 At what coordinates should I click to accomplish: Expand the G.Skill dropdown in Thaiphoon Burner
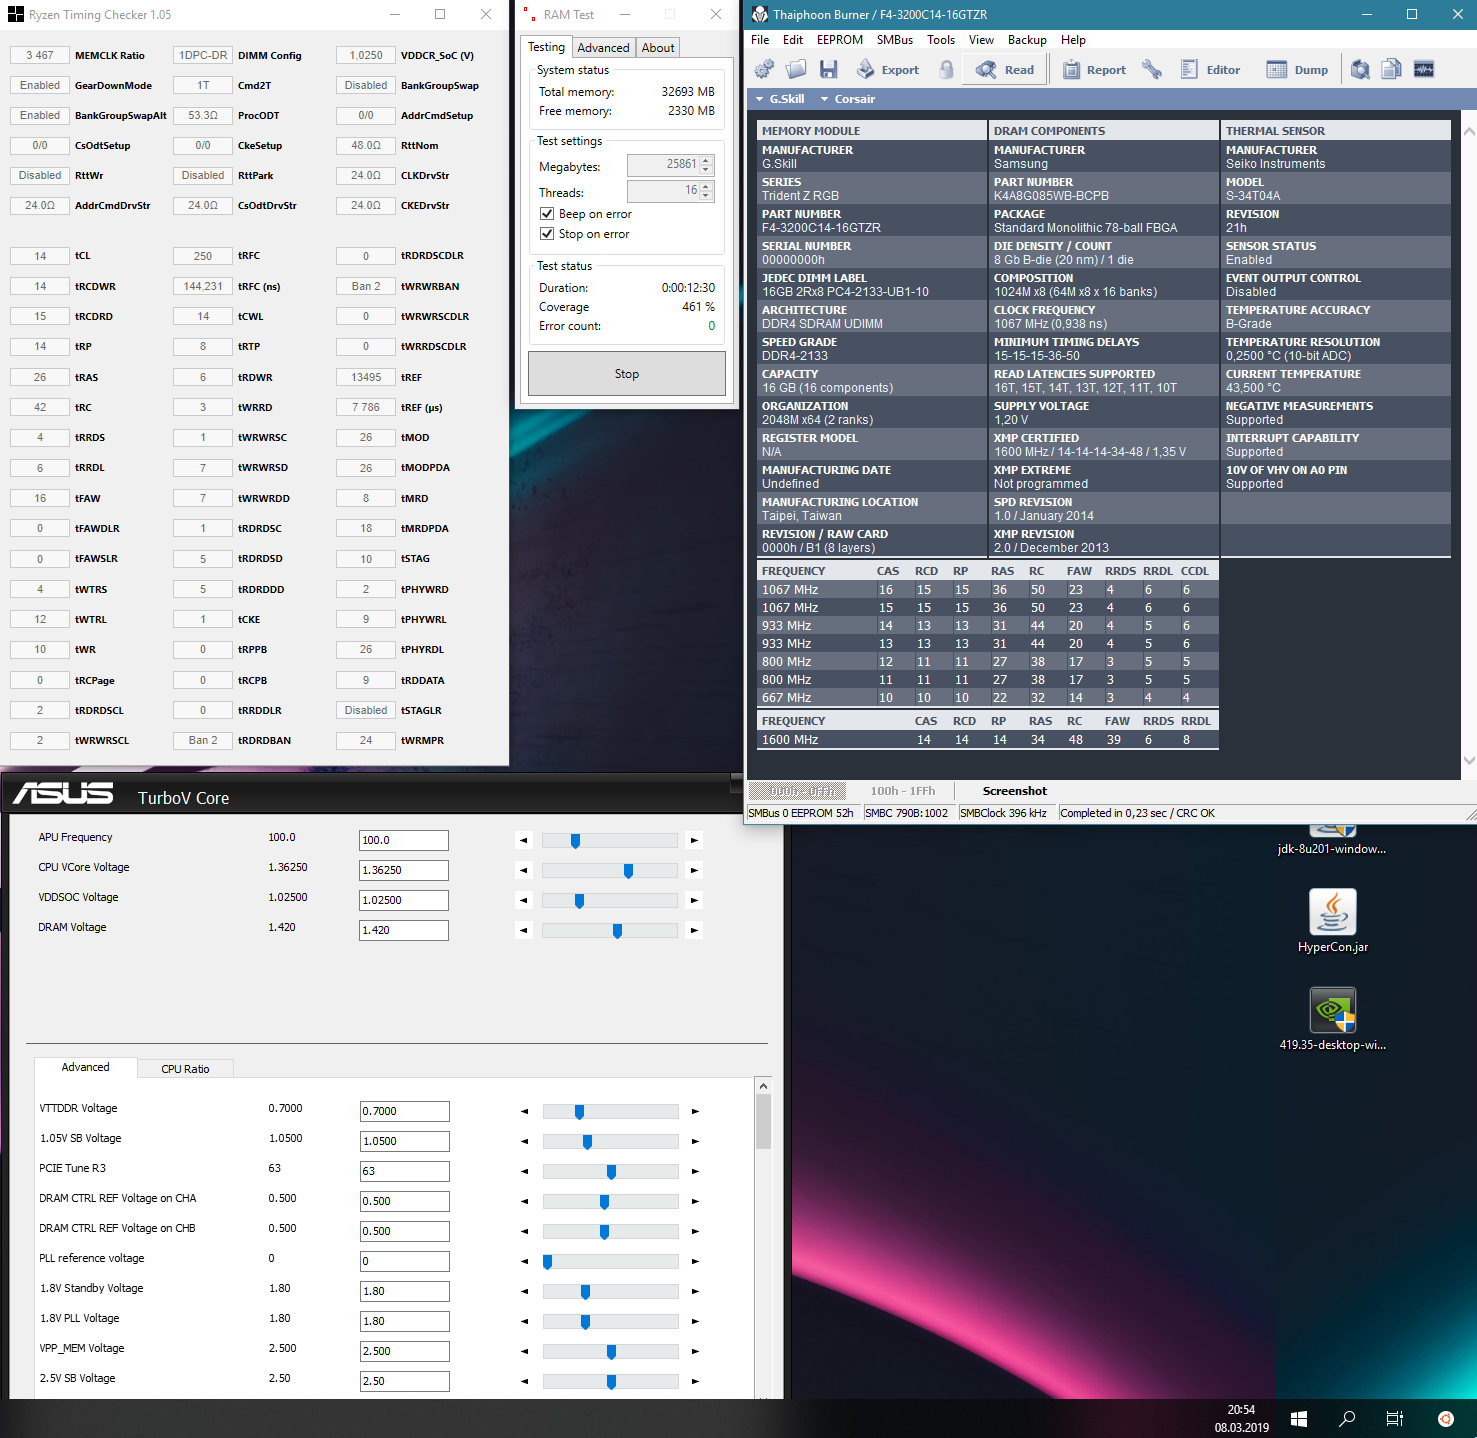tap(780, 99)
